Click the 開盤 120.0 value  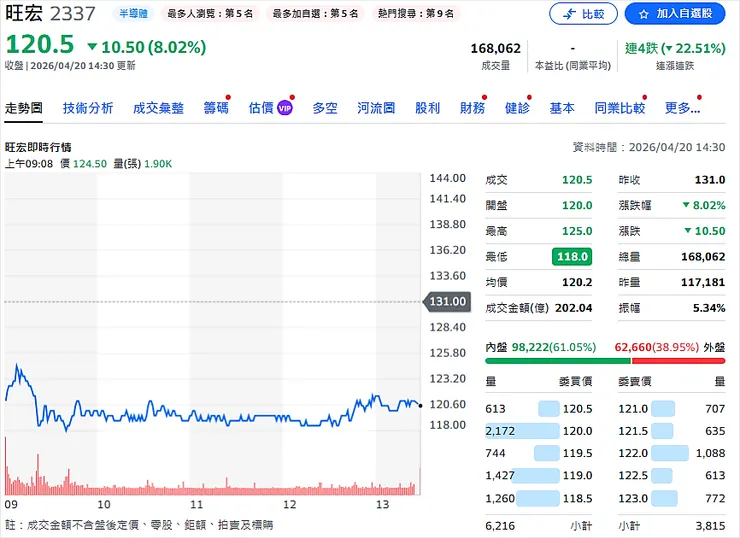(577, 205)
